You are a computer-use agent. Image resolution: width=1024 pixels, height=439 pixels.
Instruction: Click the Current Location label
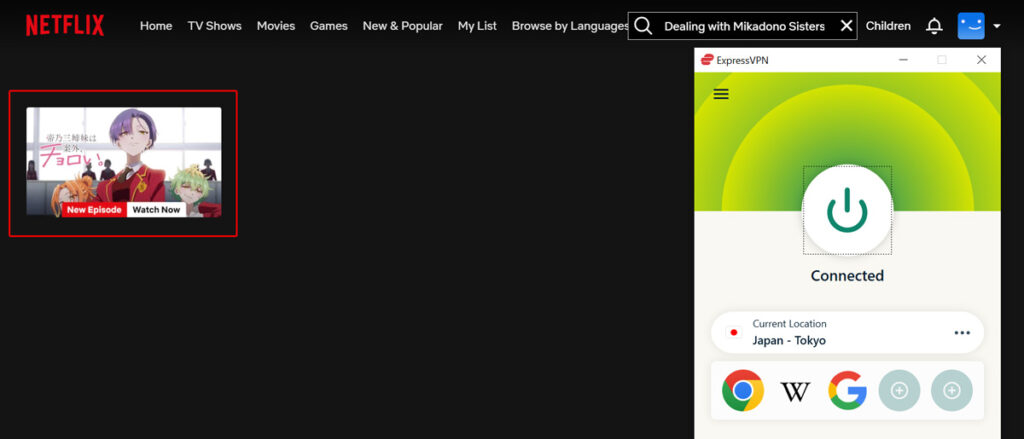pos(789,323)
